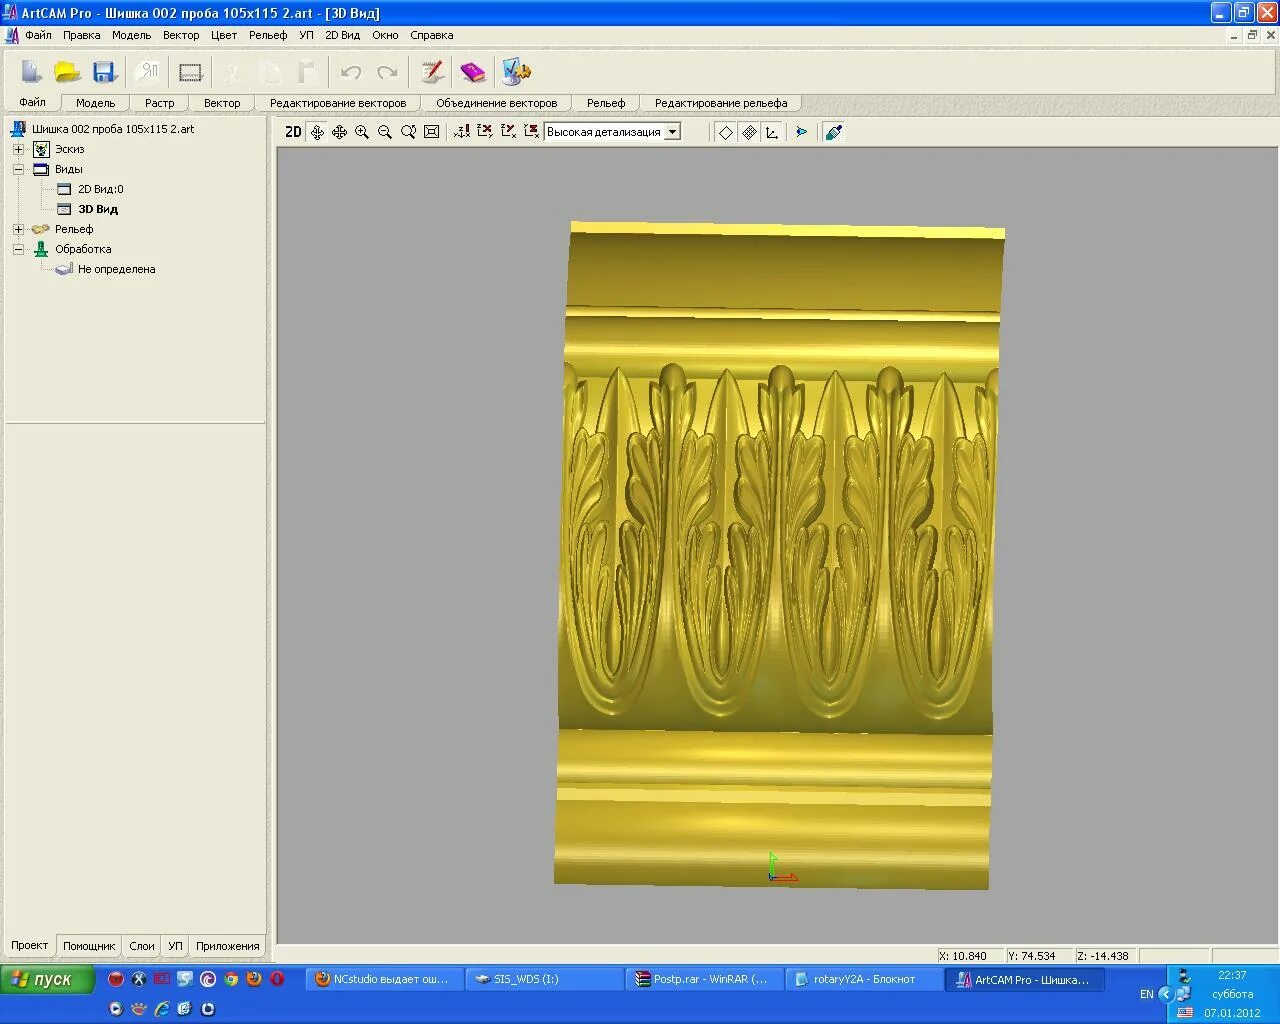This screenshot has width=1280, height=1024.
Task: Open the Notes notepad-and-pencil icon
Action: coord(432,72)
